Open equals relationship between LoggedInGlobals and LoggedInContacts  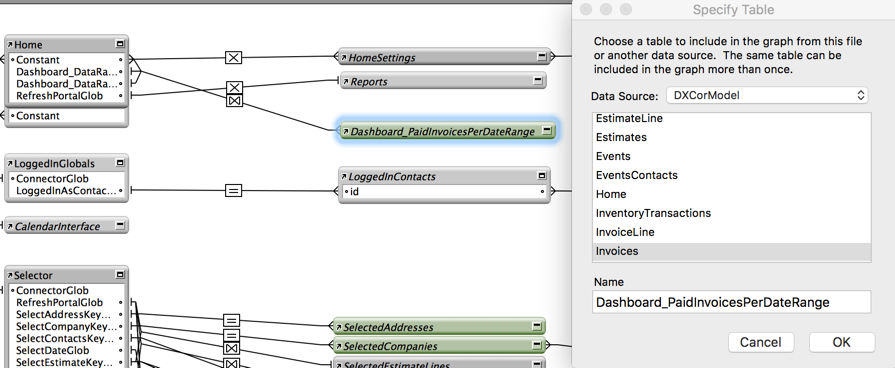pos(233,191)
